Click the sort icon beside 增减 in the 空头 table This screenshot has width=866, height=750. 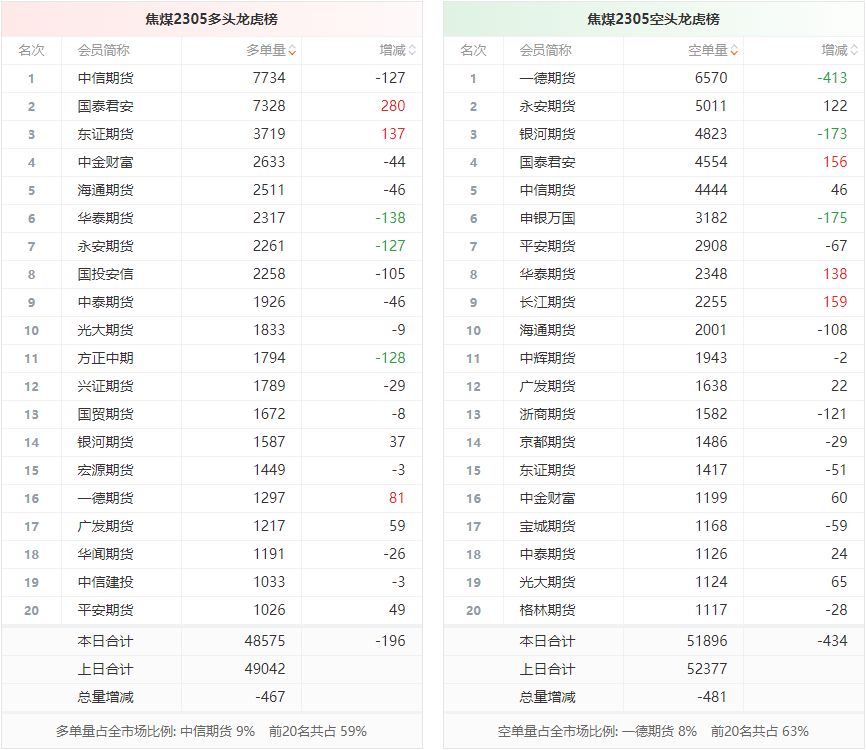click(854, 50)
